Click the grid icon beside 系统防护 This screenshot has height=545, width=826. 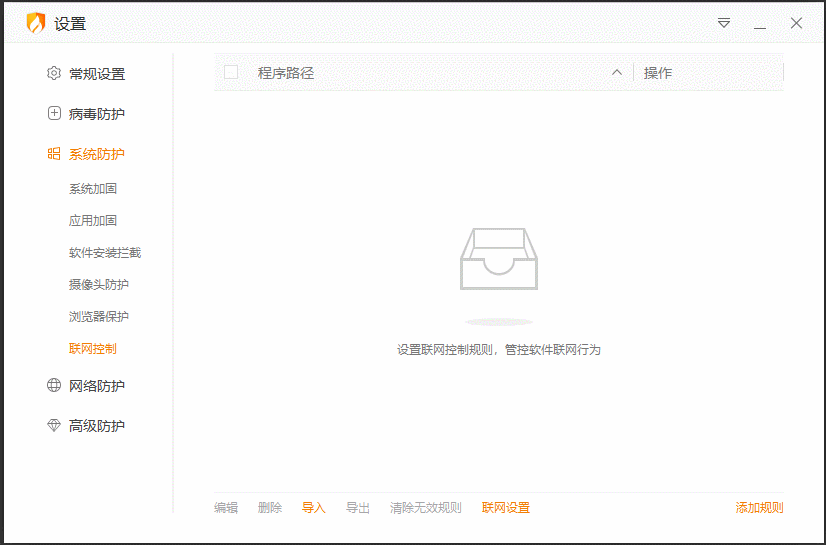tap(54, 154)
